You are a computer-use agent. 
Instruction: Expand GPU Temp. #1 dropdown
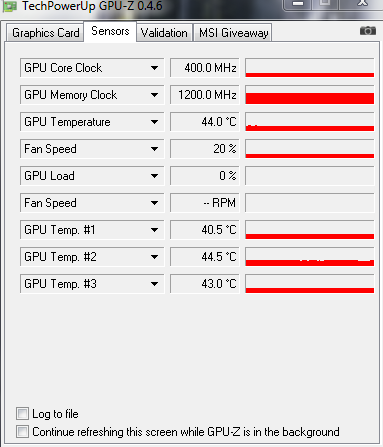(154, 230)
